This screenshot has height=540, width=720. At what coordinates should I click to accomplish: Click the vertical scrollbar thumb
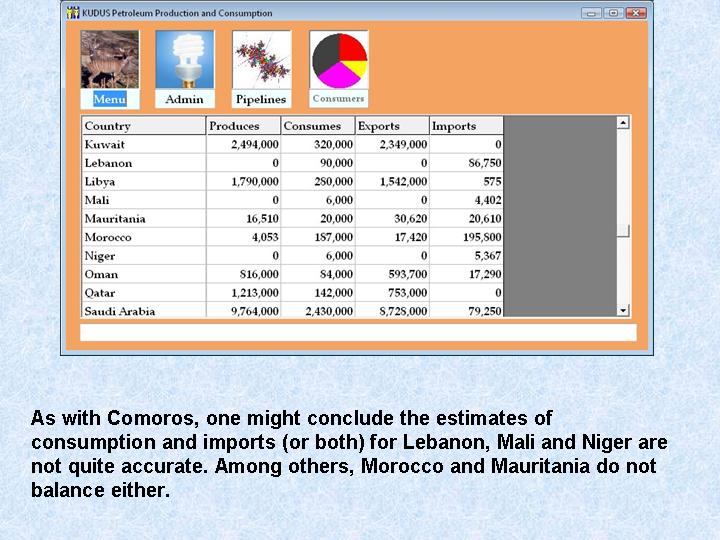point(624,231)
